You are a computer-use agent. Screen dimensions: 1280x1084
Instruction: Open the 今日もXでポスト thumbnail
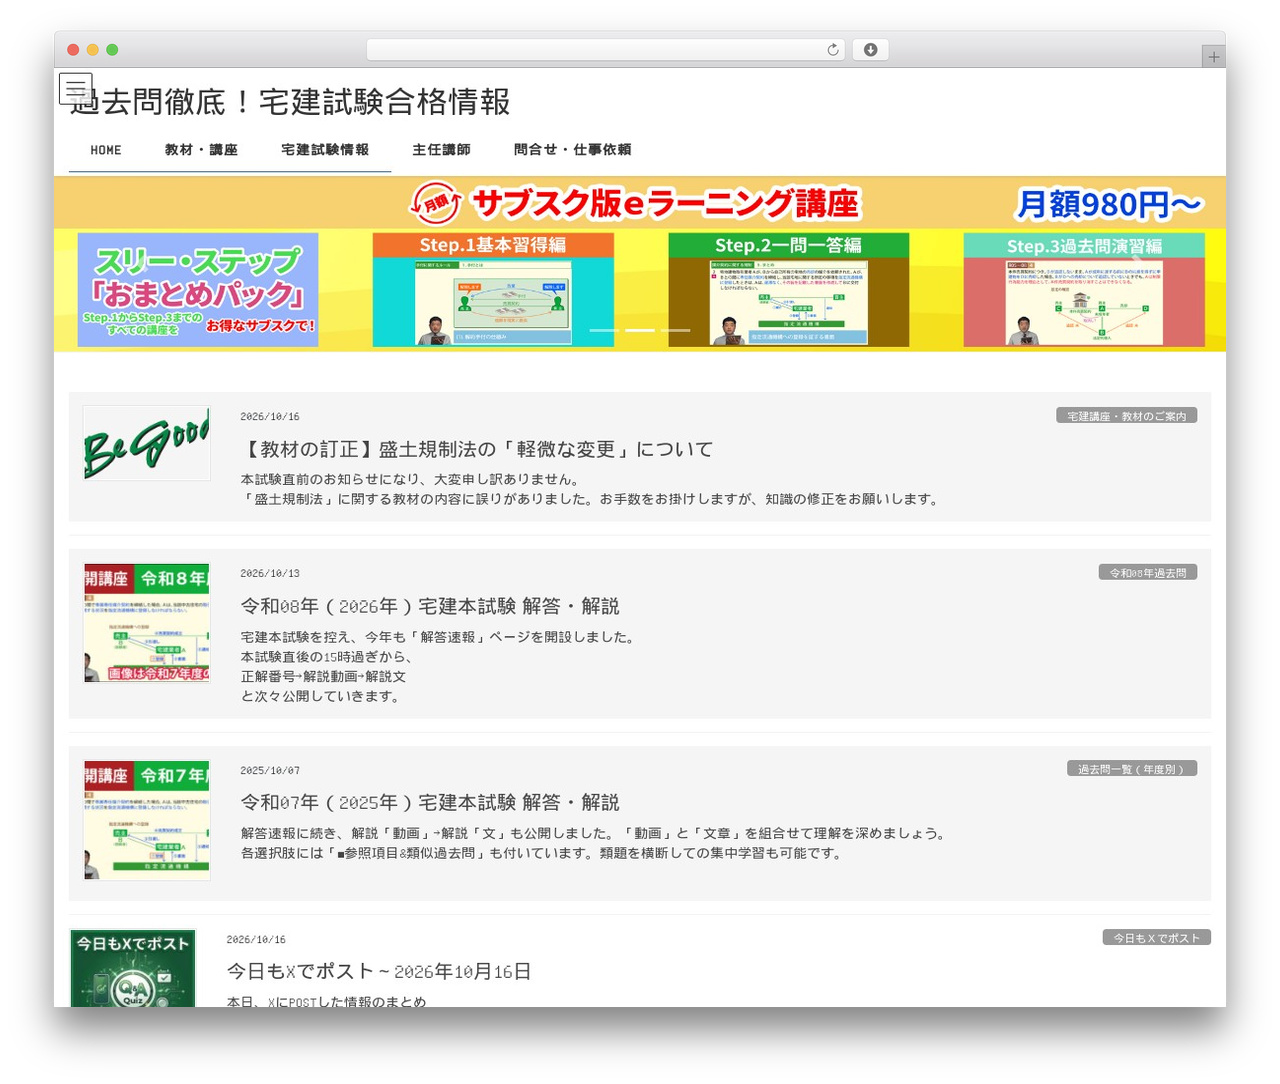tap(133, 968)
